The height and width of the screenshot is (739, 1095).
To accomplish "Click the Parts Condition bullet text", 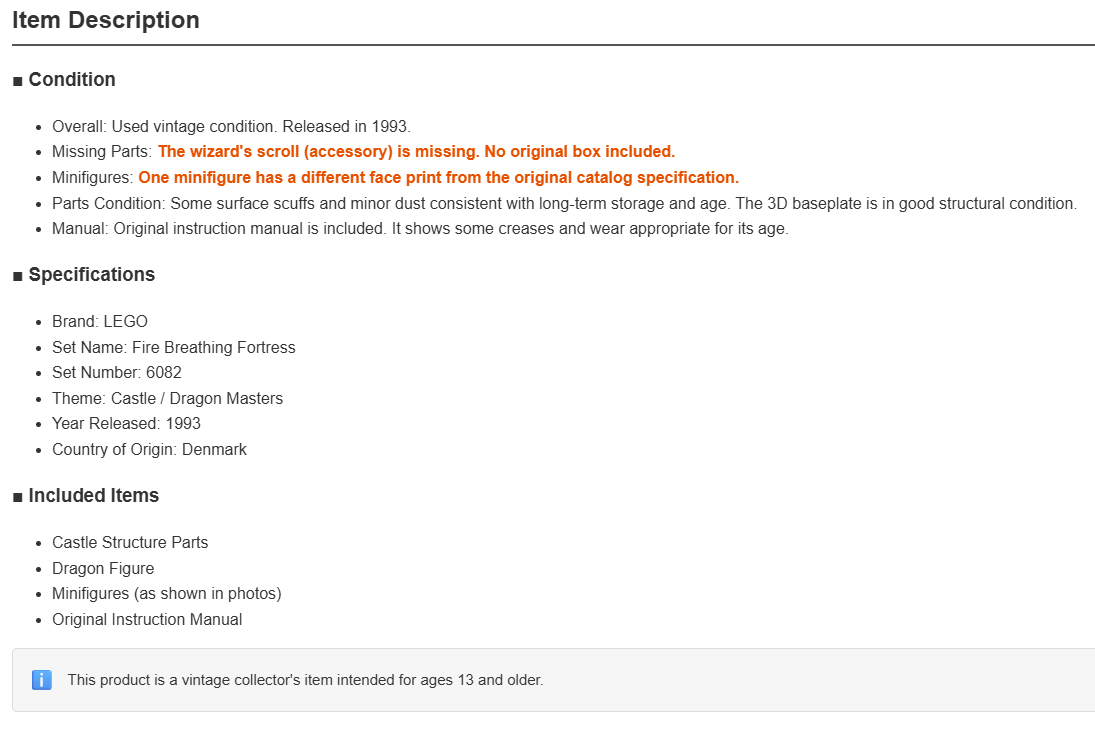I will coord(564,203).
